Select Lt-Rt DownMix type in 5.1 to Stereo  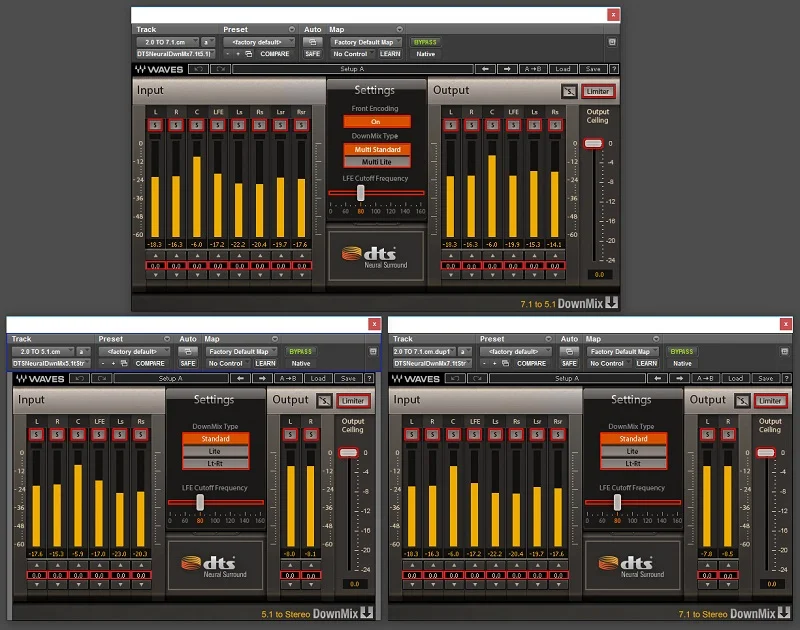(x=215, y=464)
